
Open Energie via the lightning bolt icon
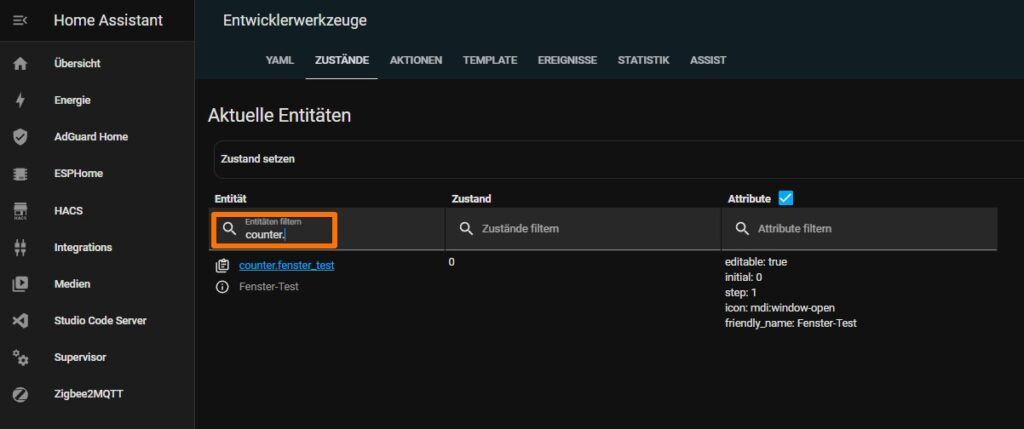click(20, 100)
